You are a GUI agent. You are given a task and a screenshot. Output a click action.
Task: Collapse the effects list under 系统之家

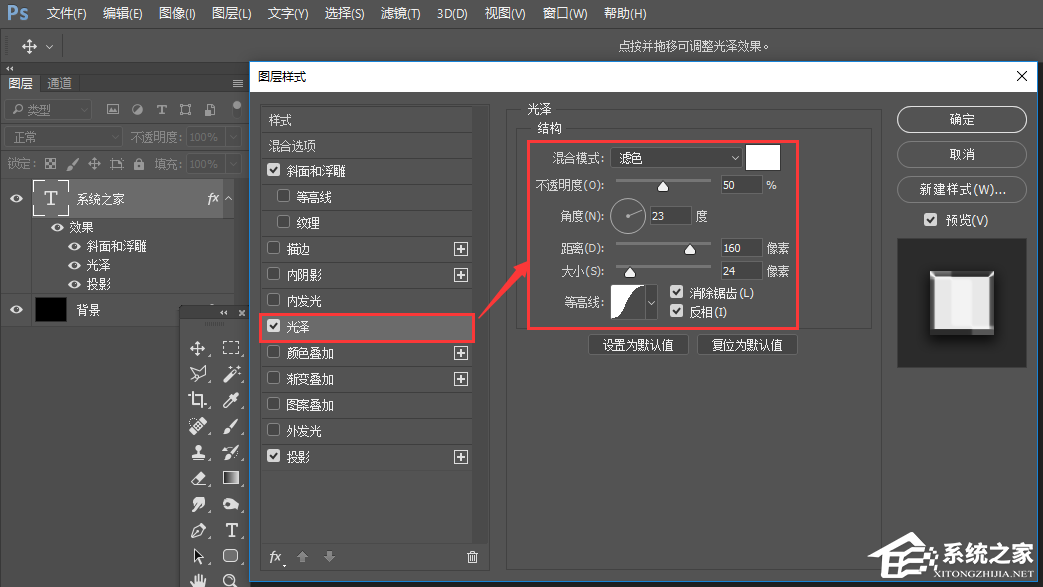[x=228, y=197]
